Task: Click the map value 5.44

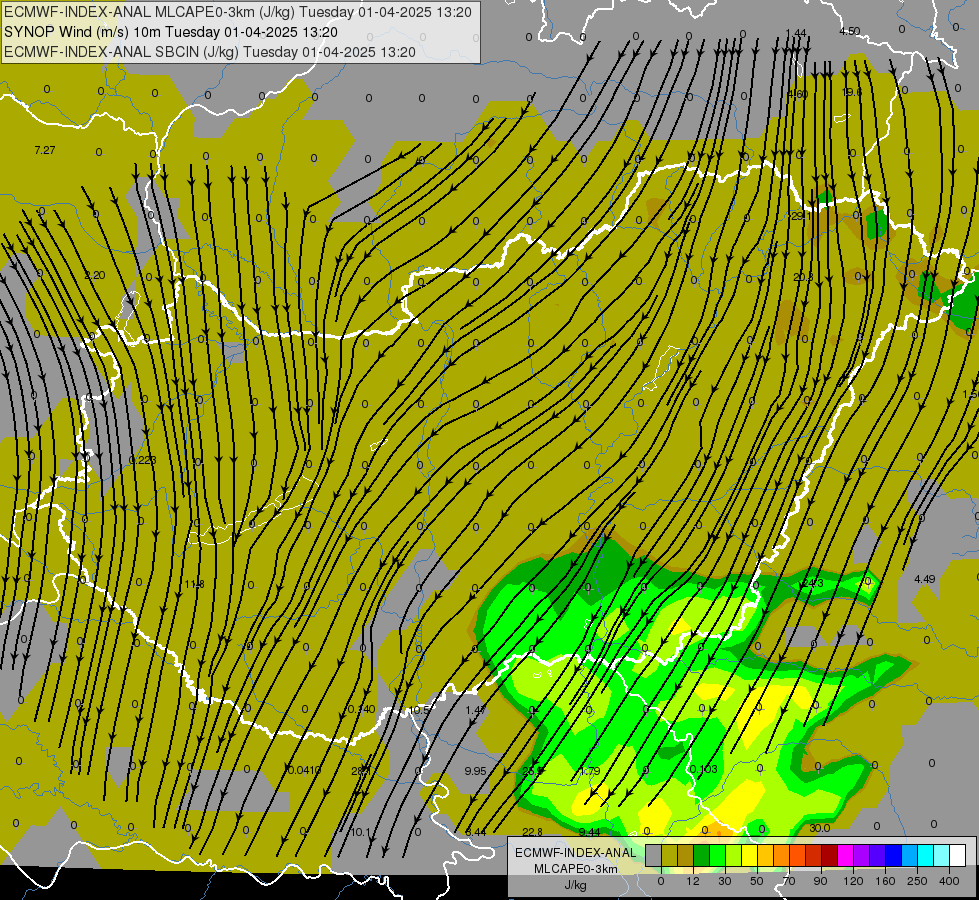Action: tap(476, 832)
